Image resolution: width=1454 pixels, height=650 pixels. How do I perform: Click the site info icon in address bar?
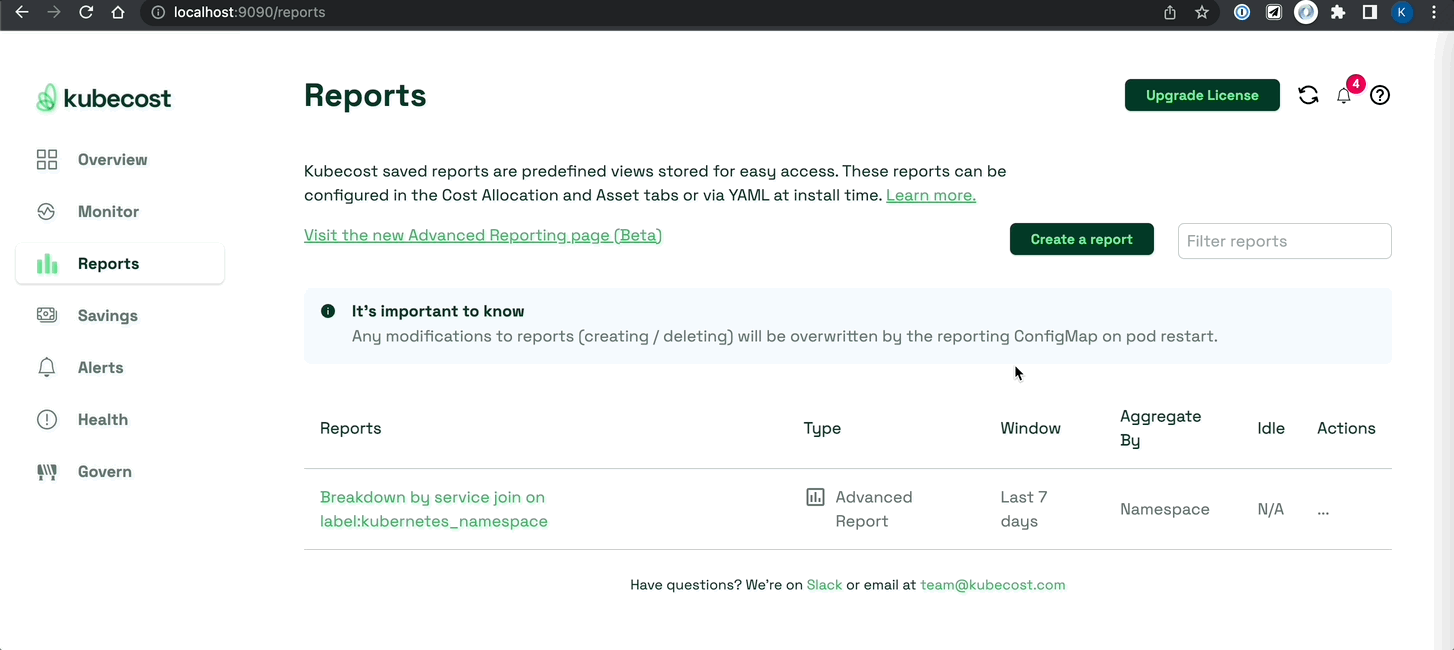click(x=158, y=12)
